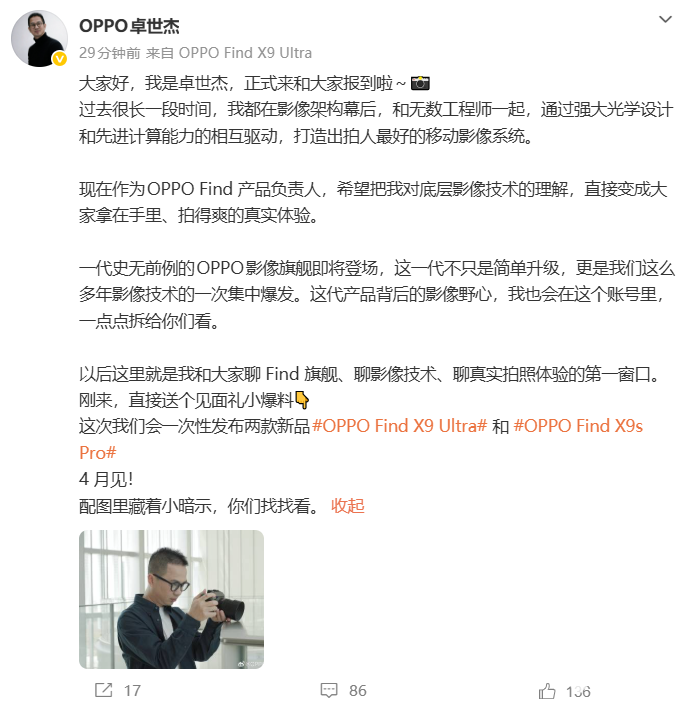Click the yellow verified badge
685x707 pixels.
(60, 59)
